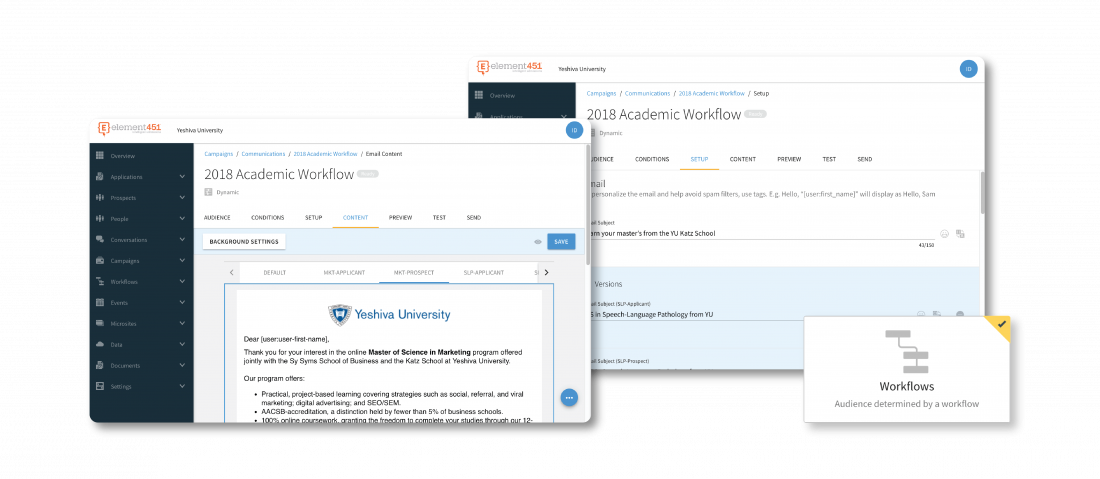
Task: Click front window vertical scrollbar
Action: click(588, 205)
